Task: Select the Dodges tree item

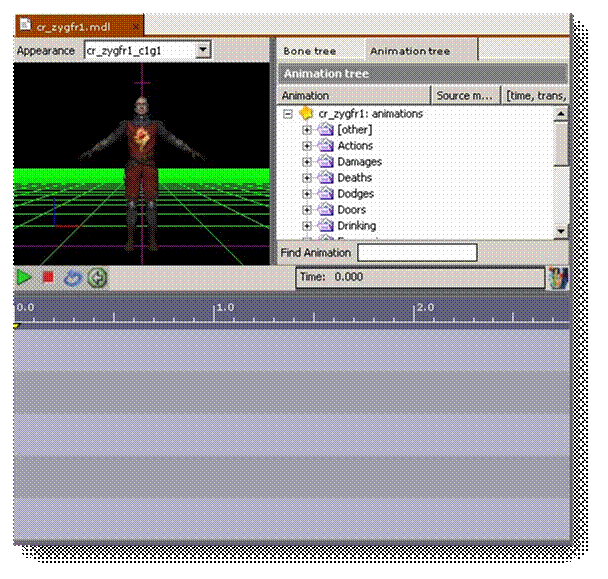Action: click(x=356, y=194)
